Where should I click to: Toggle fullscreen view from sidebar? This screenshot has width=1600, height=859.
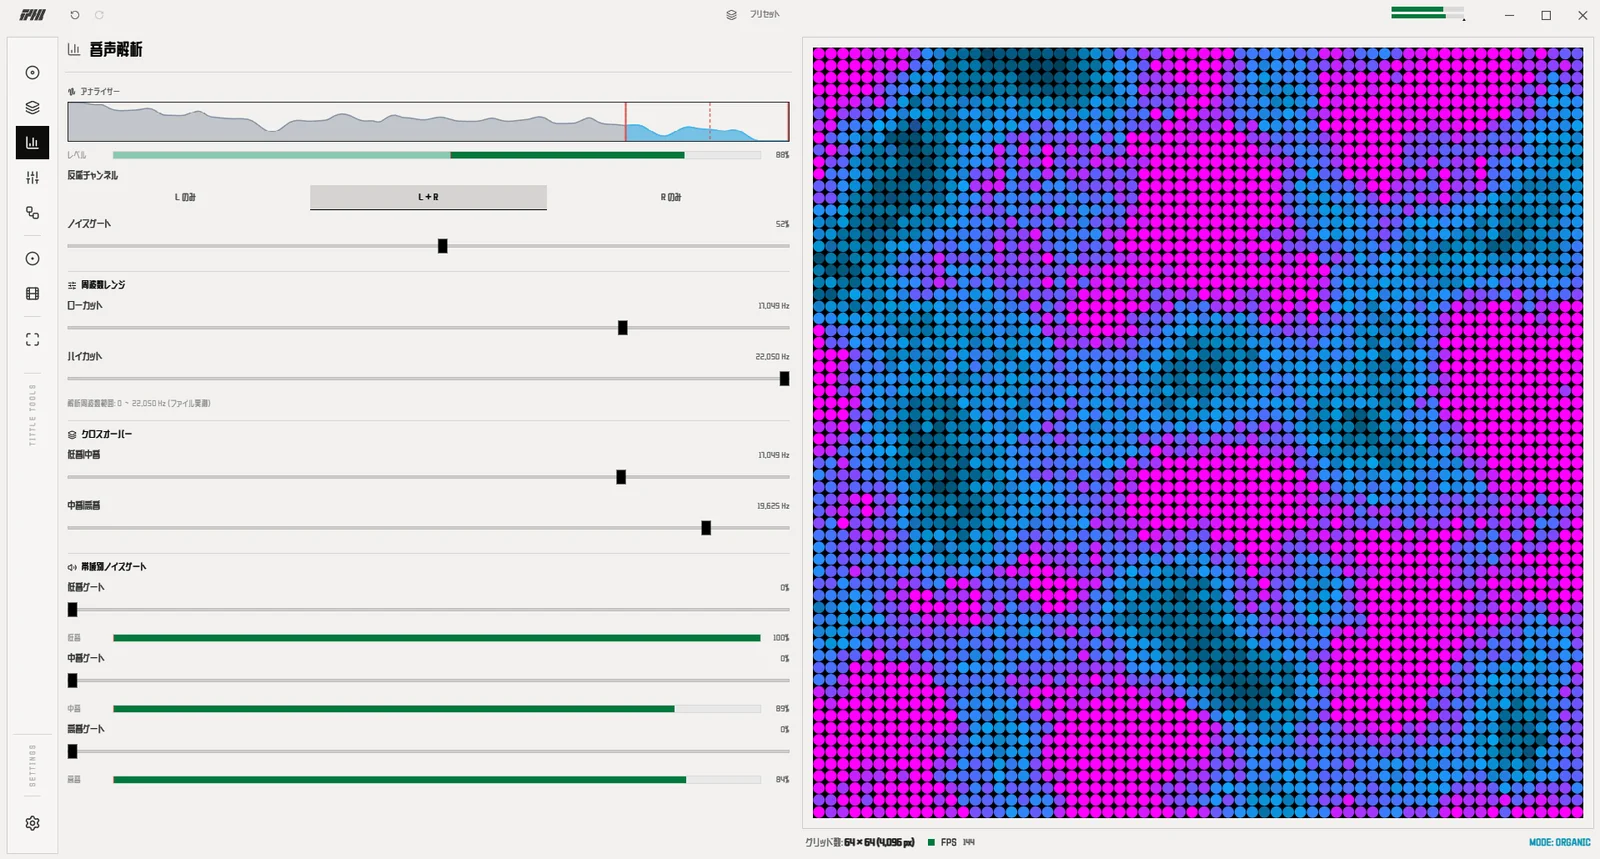tap(32, 340)
